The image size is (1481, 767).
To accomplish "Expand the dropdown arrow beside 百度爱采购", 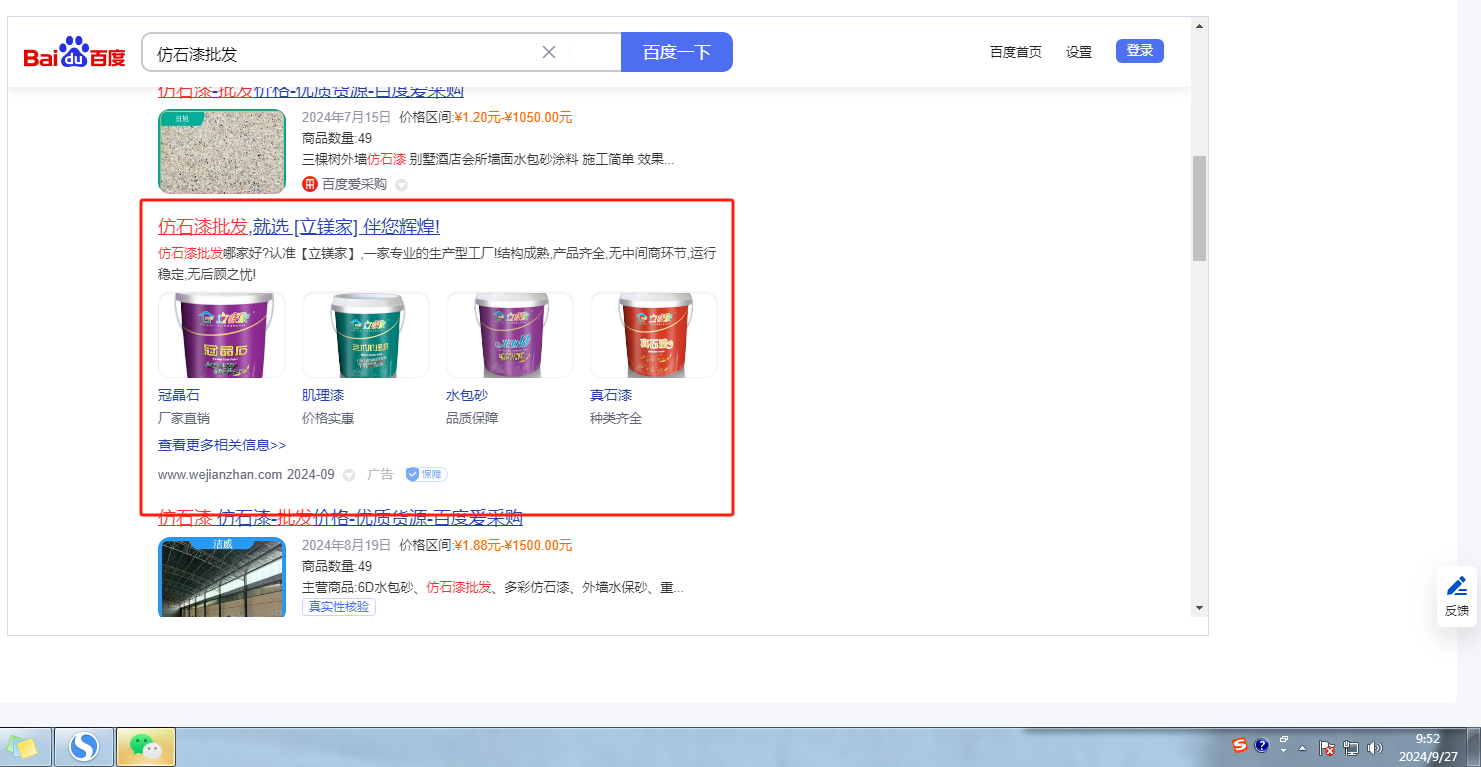I will [x=401, y=185].
